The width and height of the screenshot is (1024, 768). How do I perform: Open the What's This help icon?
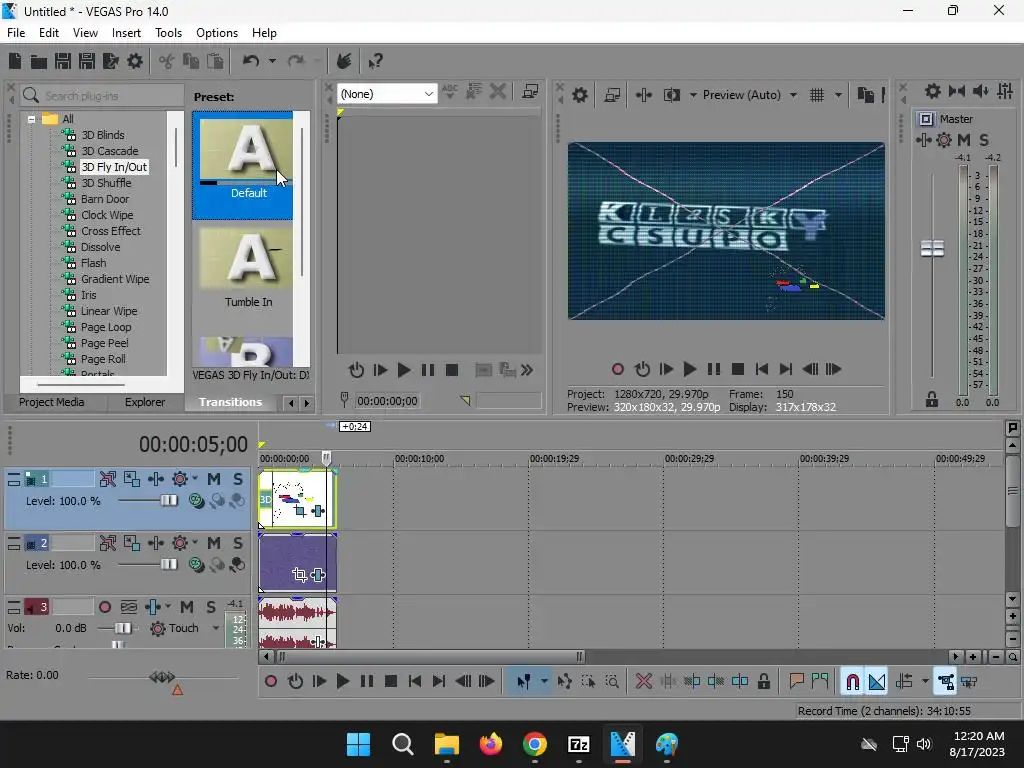coord(375,61)
